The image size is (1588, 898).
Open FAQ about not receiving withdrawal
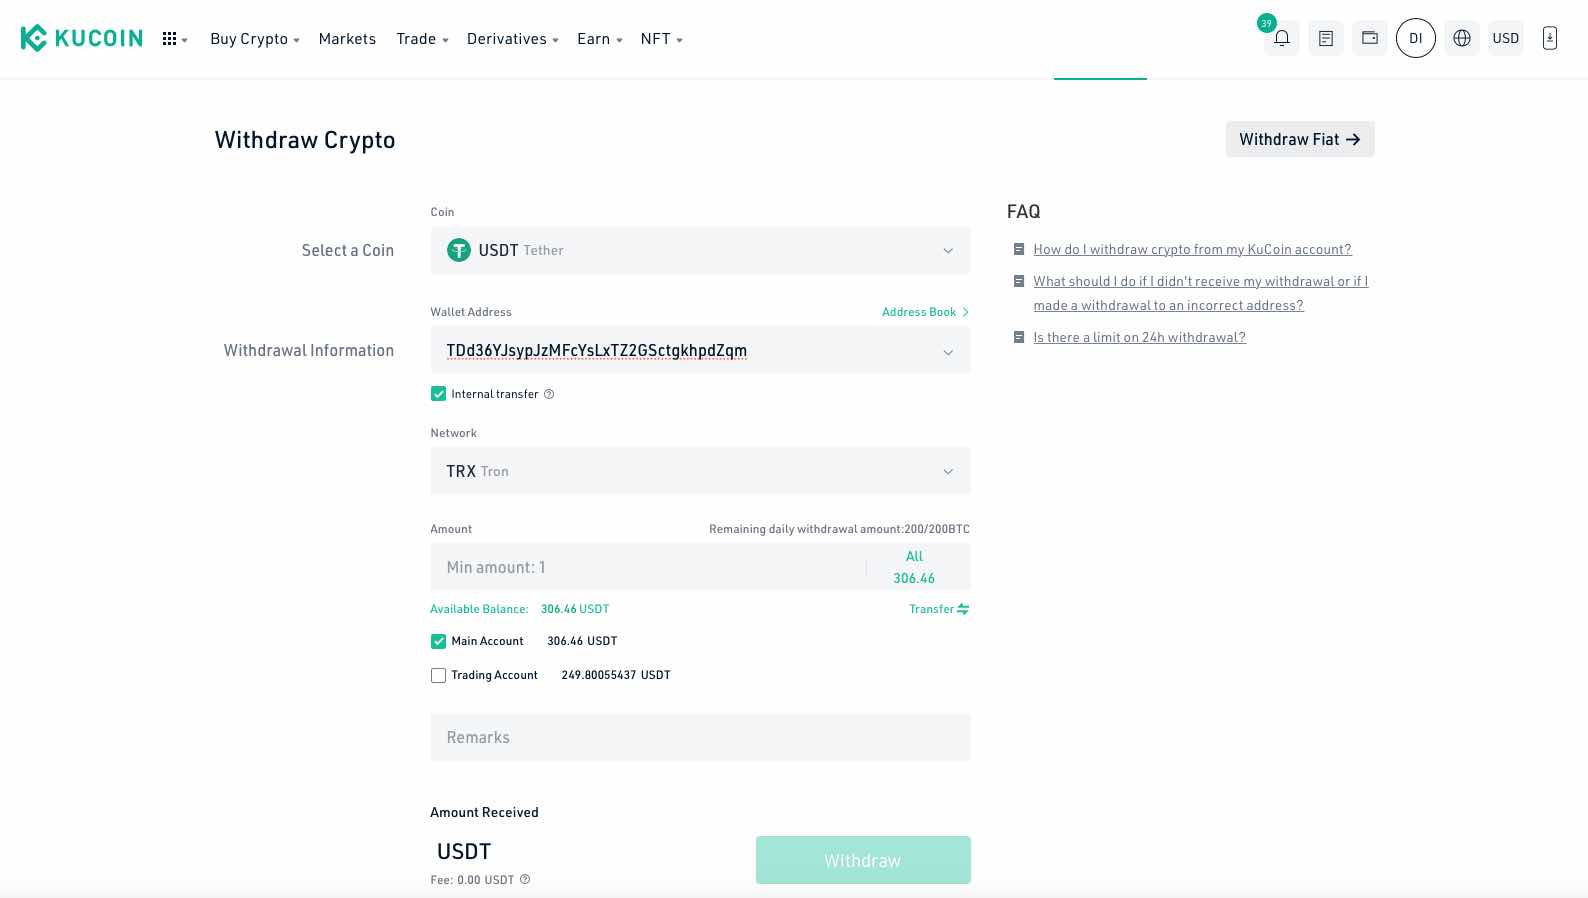[x=1201, y=293]
